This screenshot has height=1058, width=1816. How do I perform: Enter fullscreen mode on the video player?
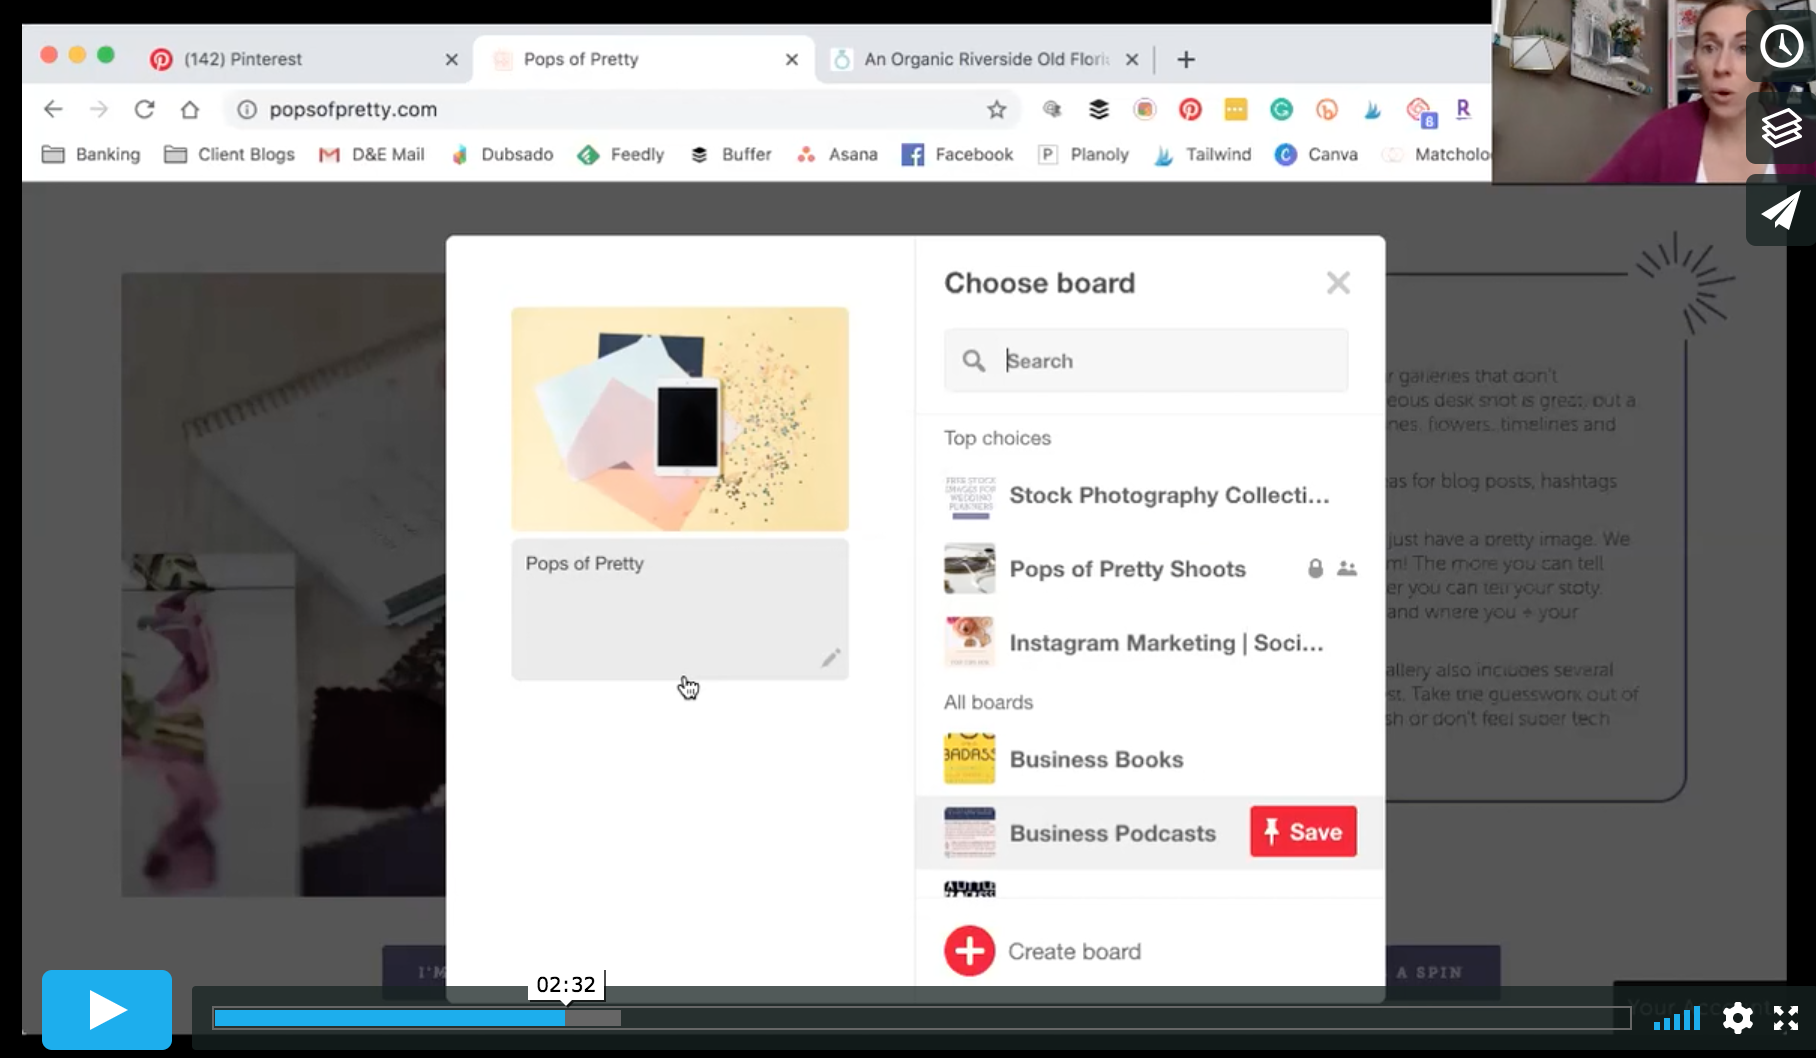1786,1018
